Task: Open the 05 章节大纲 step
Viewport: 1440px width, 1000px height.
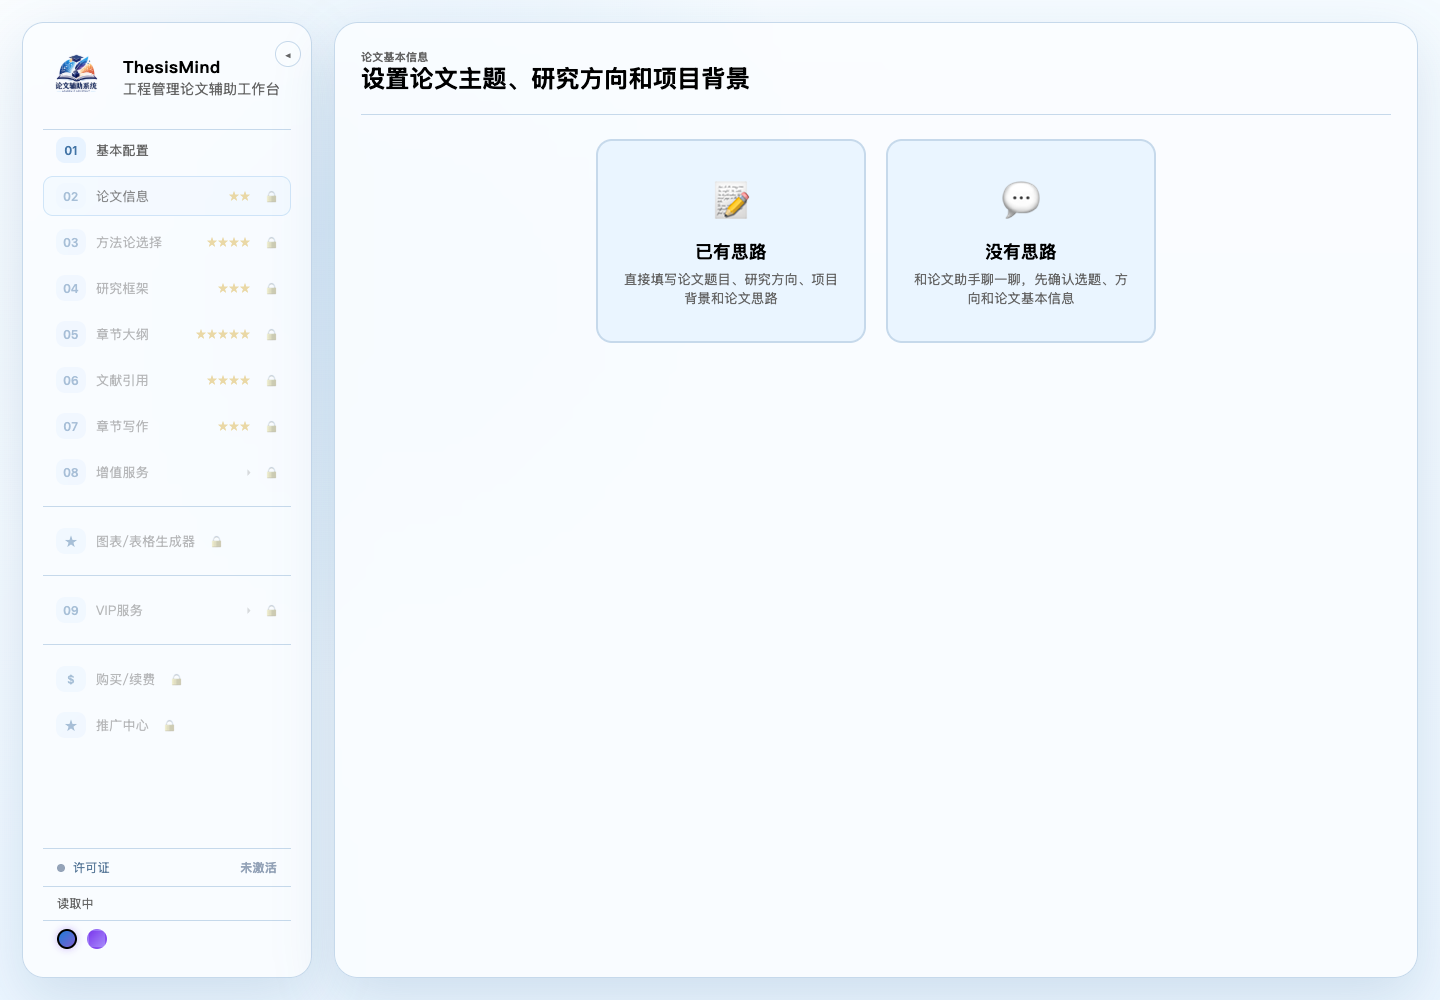Action: 167,334
